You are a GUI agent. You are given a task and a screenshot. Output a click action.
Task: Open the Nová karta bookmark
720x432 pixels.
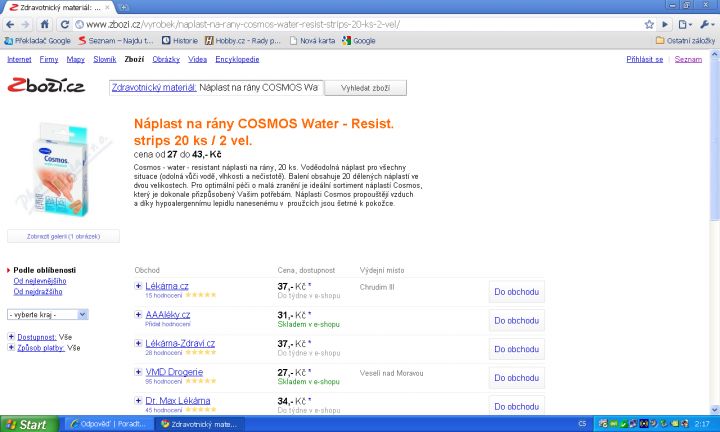tap(312, 41)
